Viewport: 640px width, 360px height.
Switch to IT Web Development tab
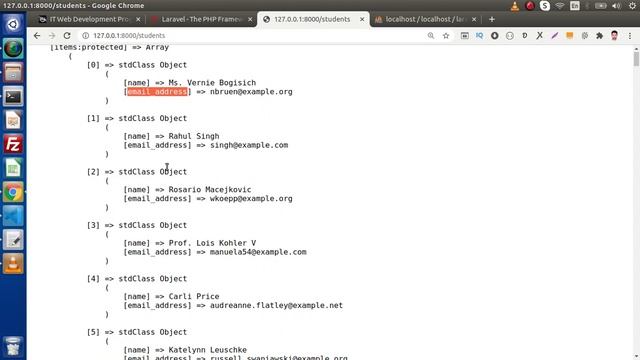pyautogui.click(x=89, y=19)
